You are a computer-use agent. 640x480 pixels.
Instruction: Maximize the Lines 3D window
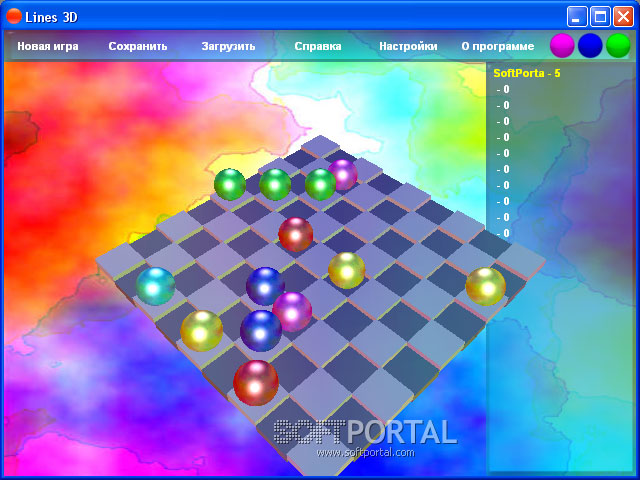(x=600, y=17)
